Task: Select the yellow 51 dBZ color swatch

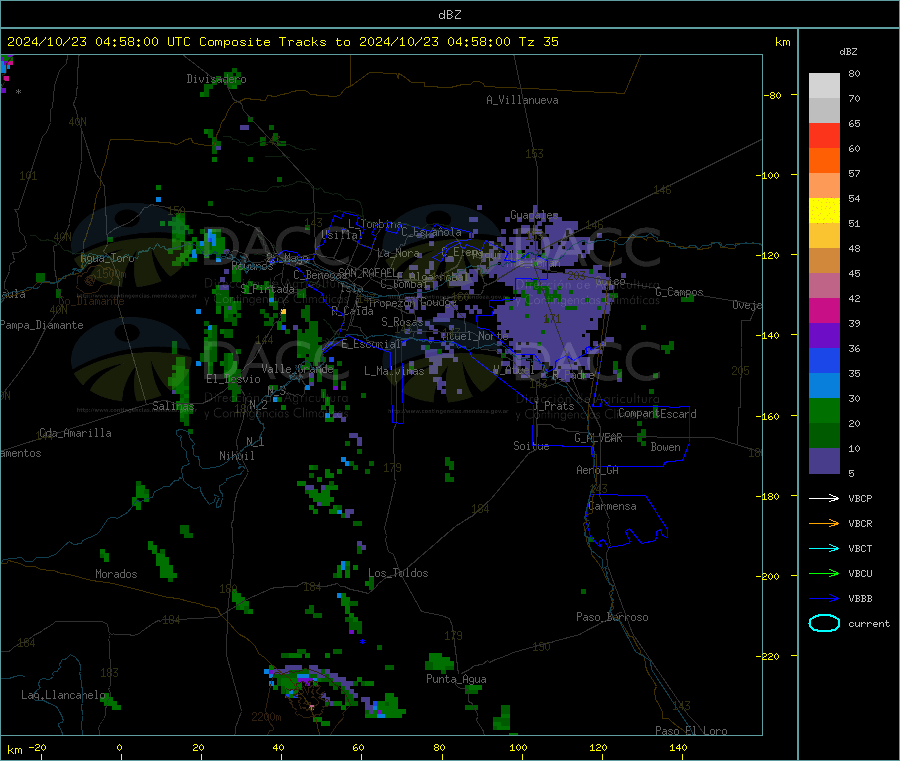Action: 824,211
